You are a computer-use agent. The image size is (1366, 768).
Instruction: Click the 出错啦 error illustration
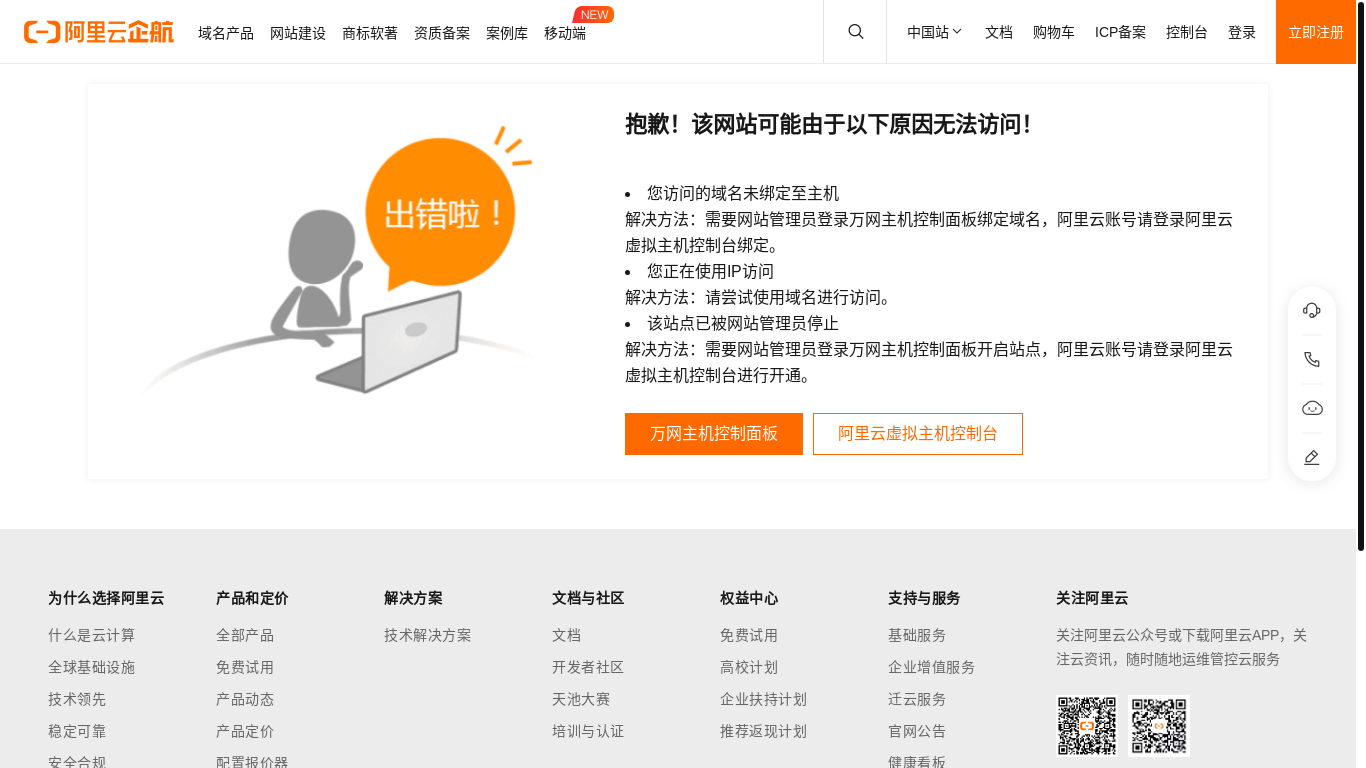point(340,260)
